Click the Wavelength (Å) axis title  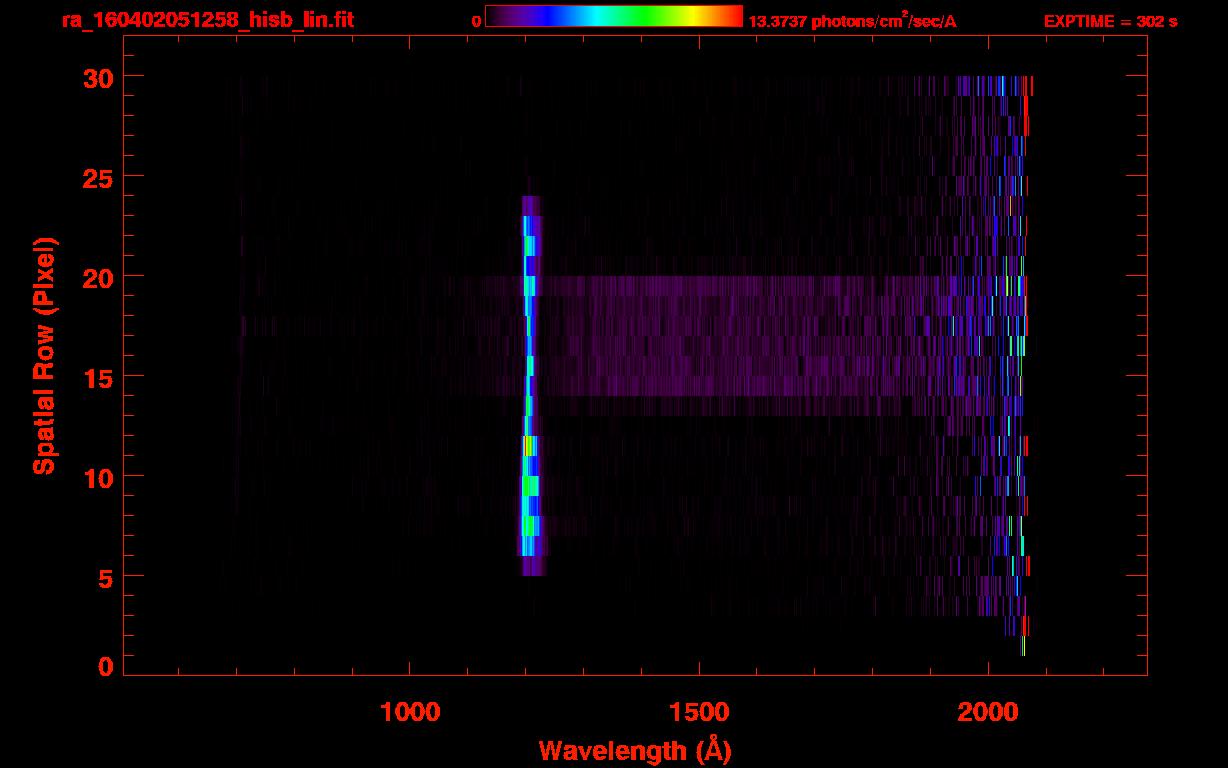[x=635, y=750]
